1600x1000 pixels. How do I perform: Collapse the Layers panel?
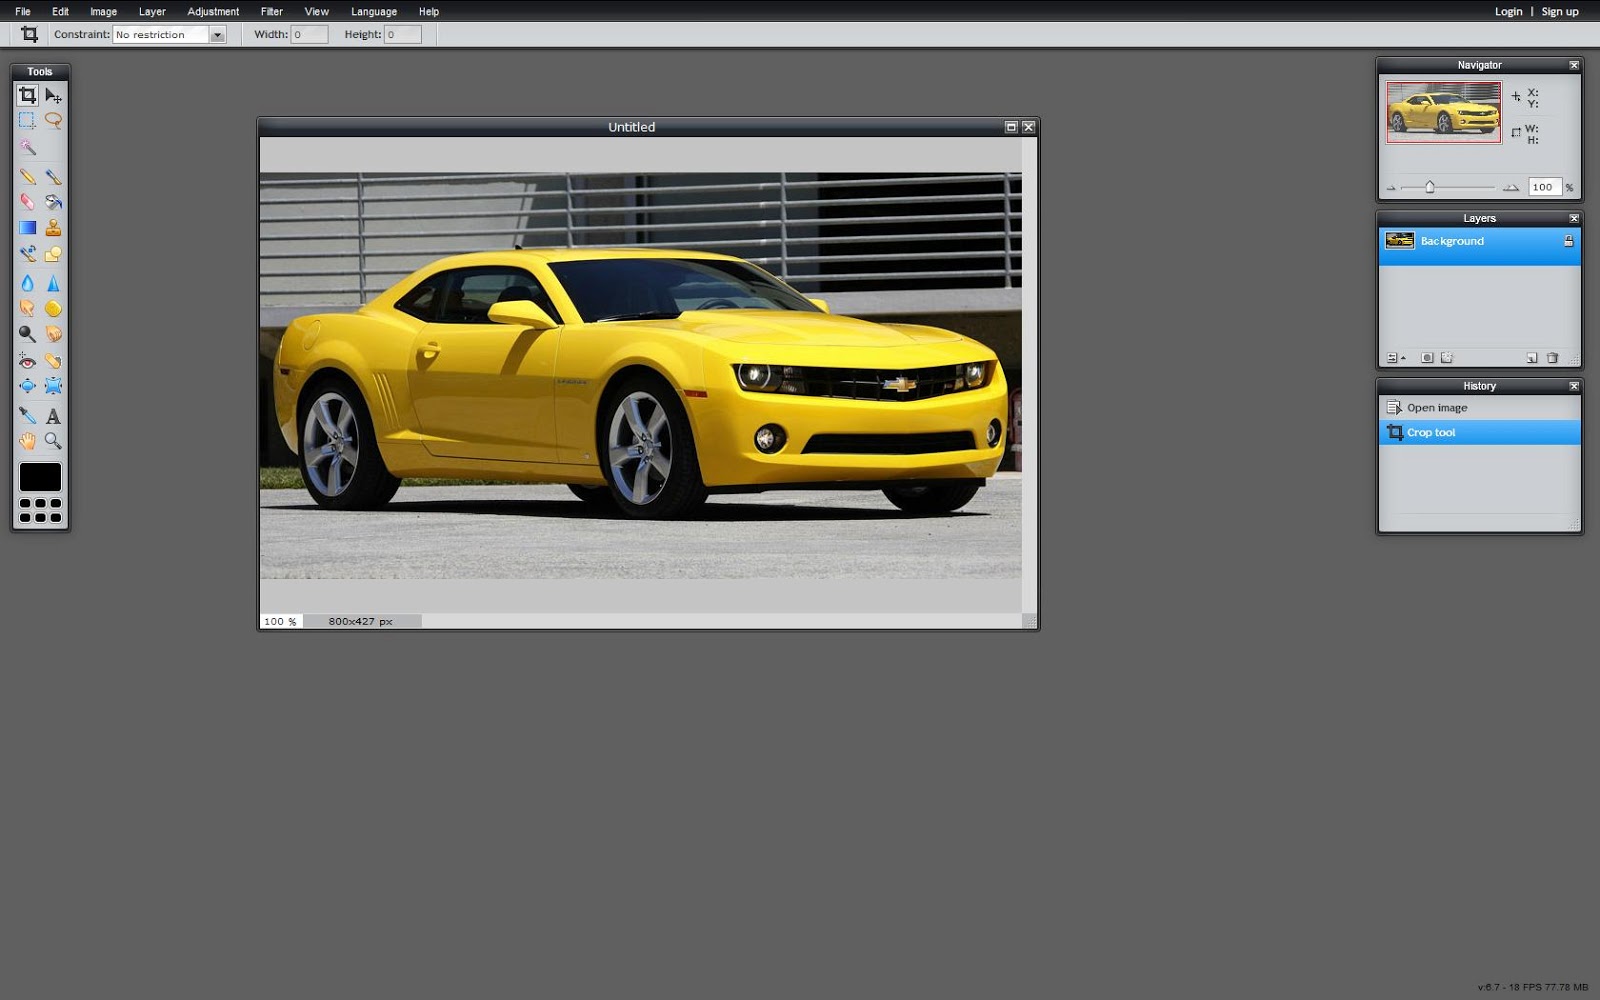(1573, 217)
